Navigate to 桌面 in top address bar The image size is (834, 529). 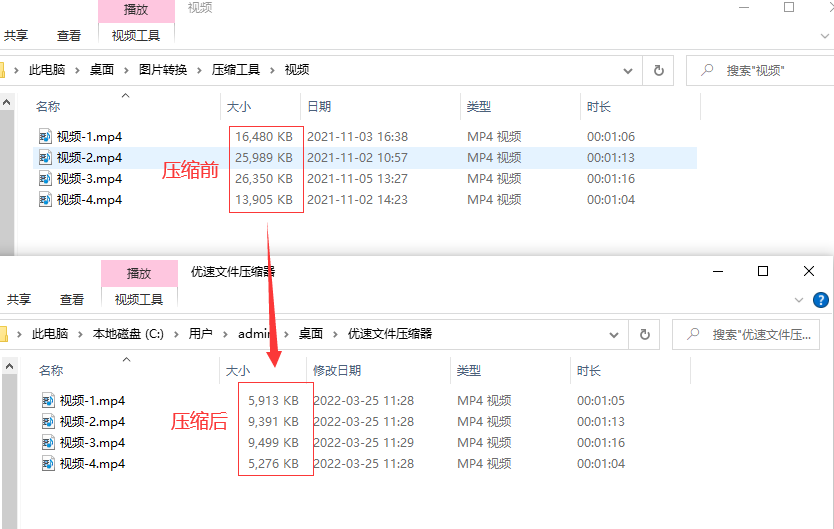[x=102, y=70]
